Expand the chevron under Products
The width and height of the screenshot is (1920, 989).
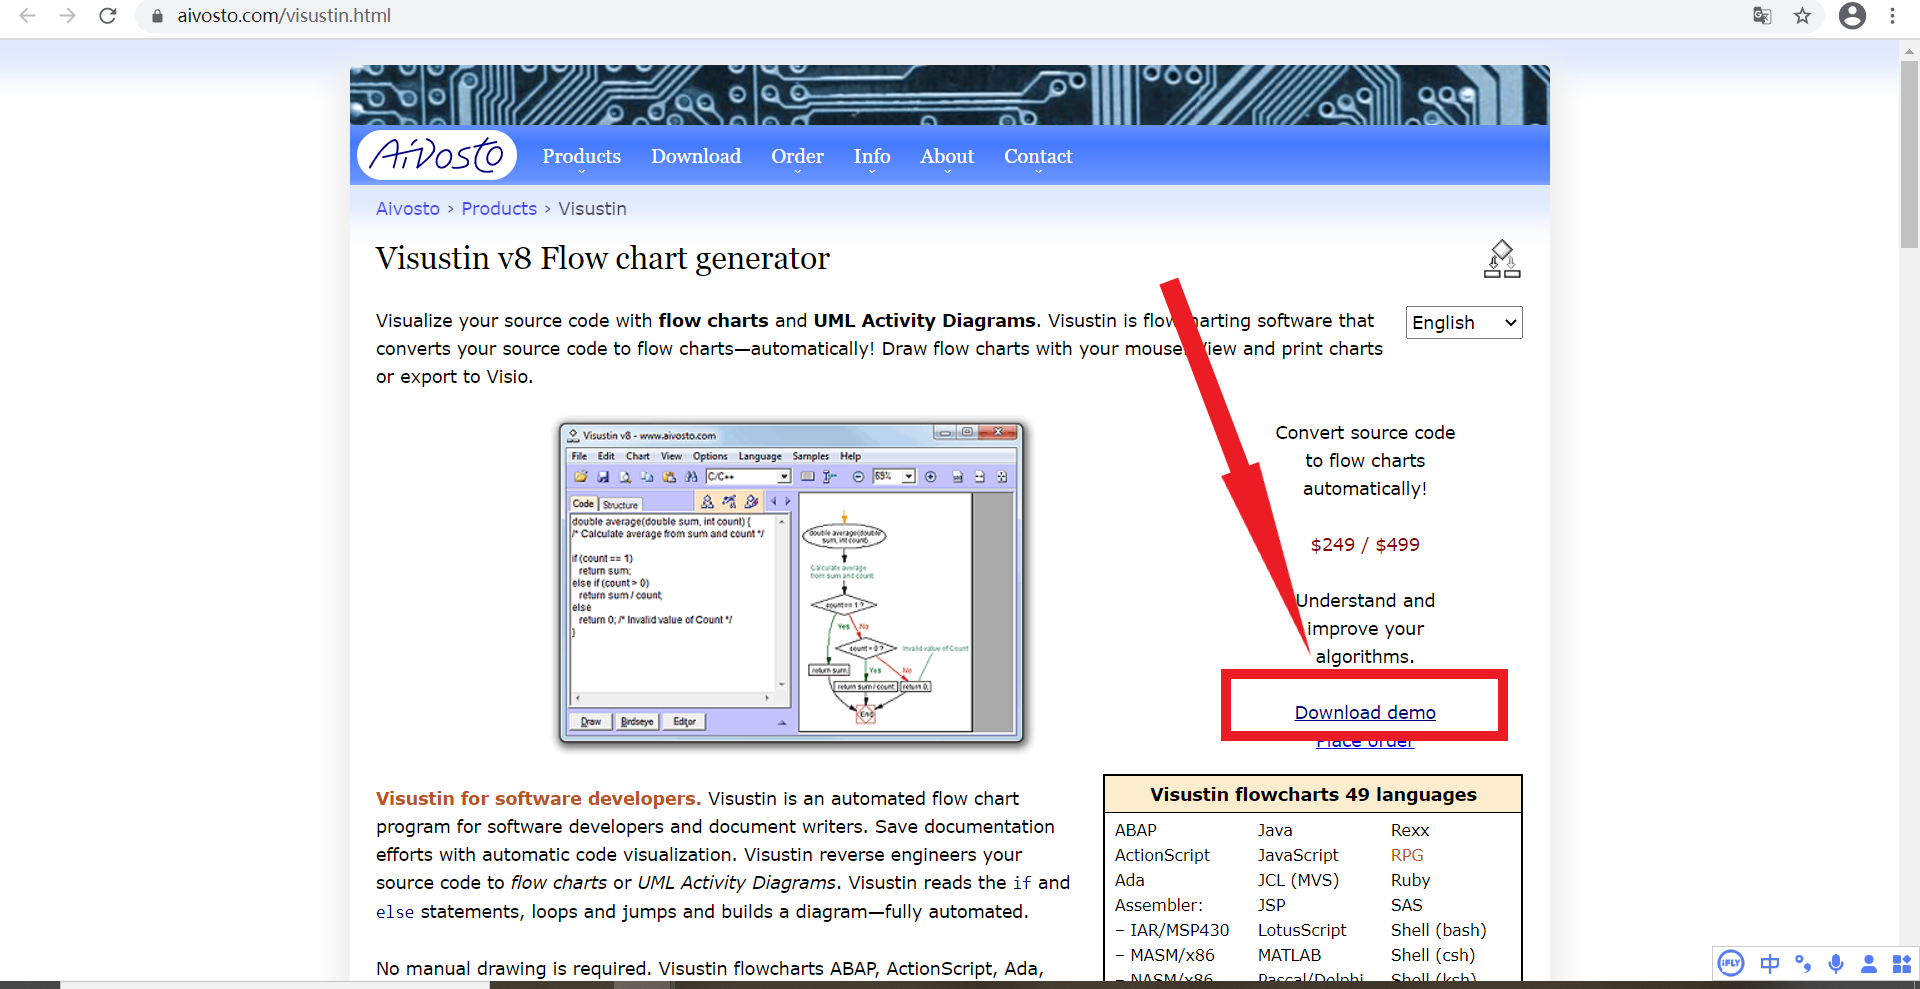(581, 173)
